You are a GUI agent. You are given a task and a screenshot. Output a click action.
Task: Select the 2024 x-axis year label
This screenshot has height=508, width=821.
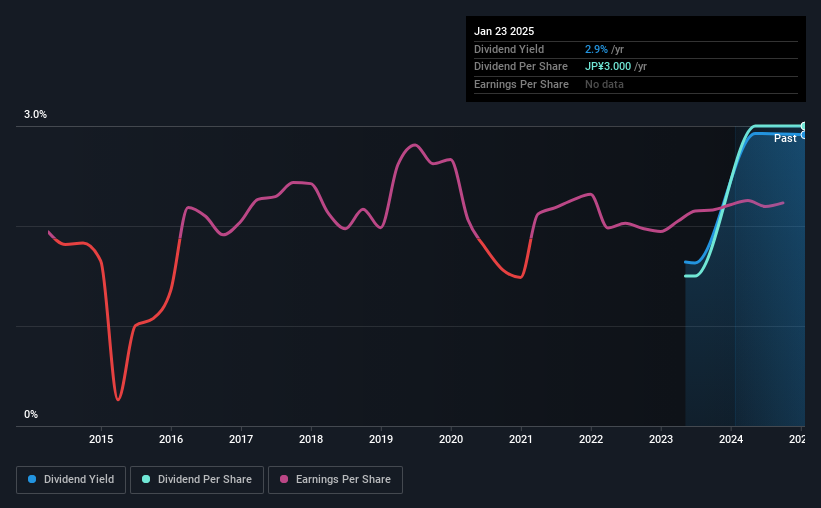731,439
